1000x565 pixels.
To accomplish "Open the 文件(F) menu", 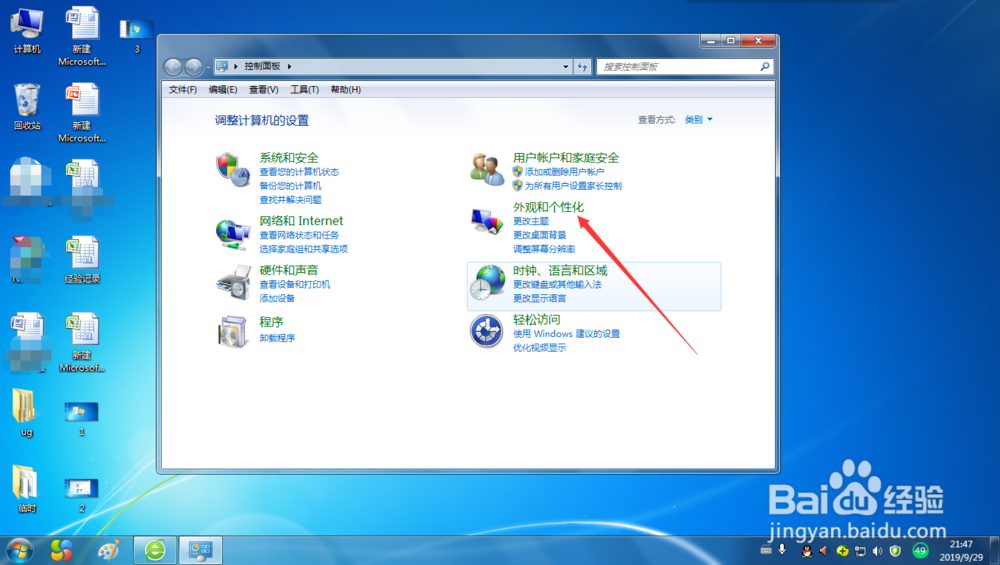I will [182, 90].
